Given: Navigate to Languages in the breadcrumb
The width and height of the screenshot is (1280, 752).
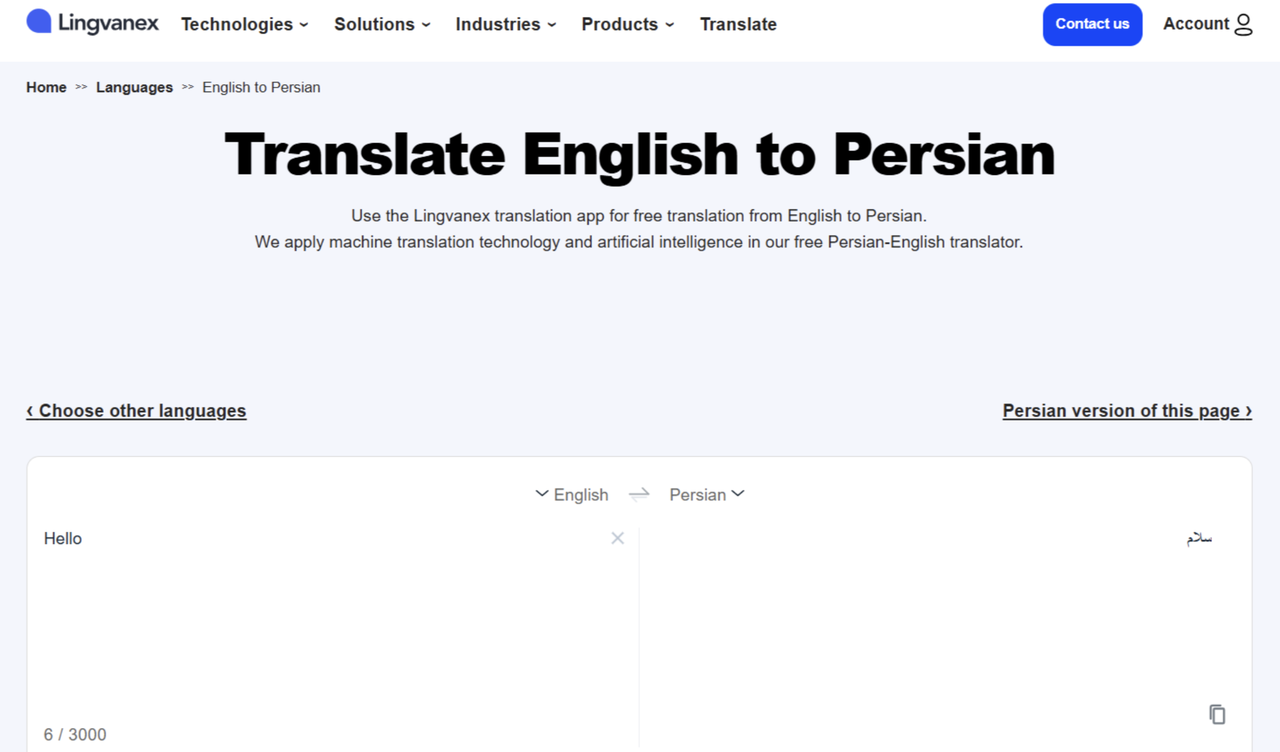Looking at the screenshot, I should tap(134, 87).
